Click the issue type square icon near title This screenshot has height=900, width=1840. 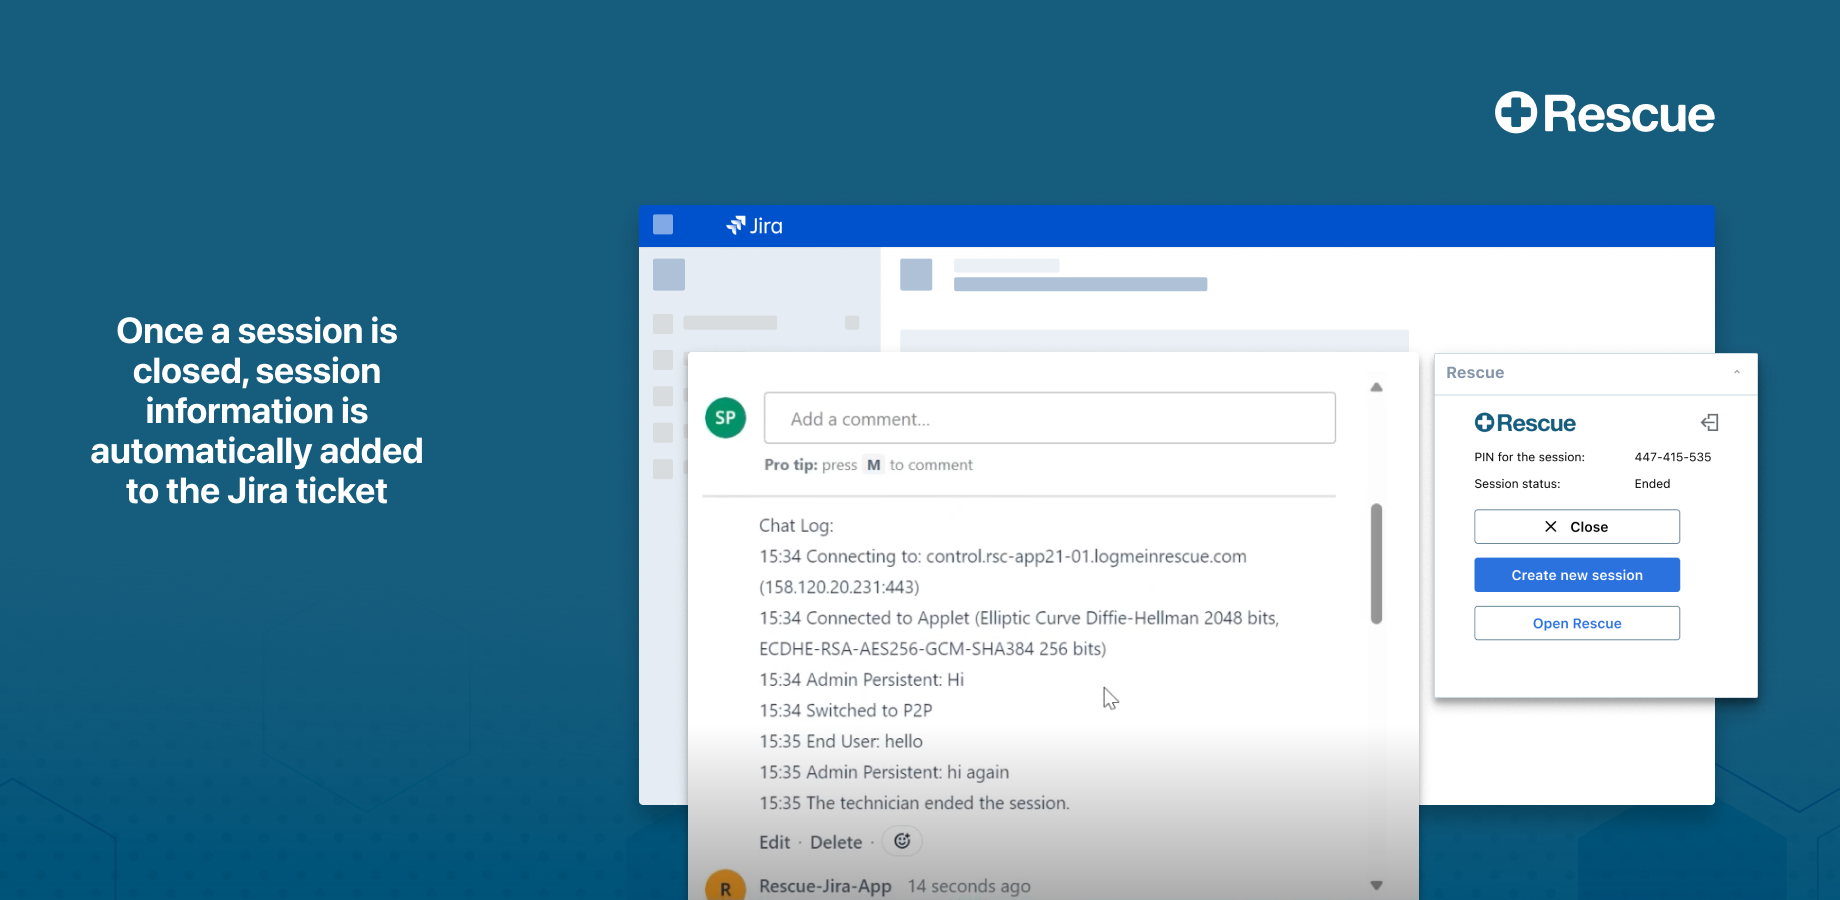[916, 275]
